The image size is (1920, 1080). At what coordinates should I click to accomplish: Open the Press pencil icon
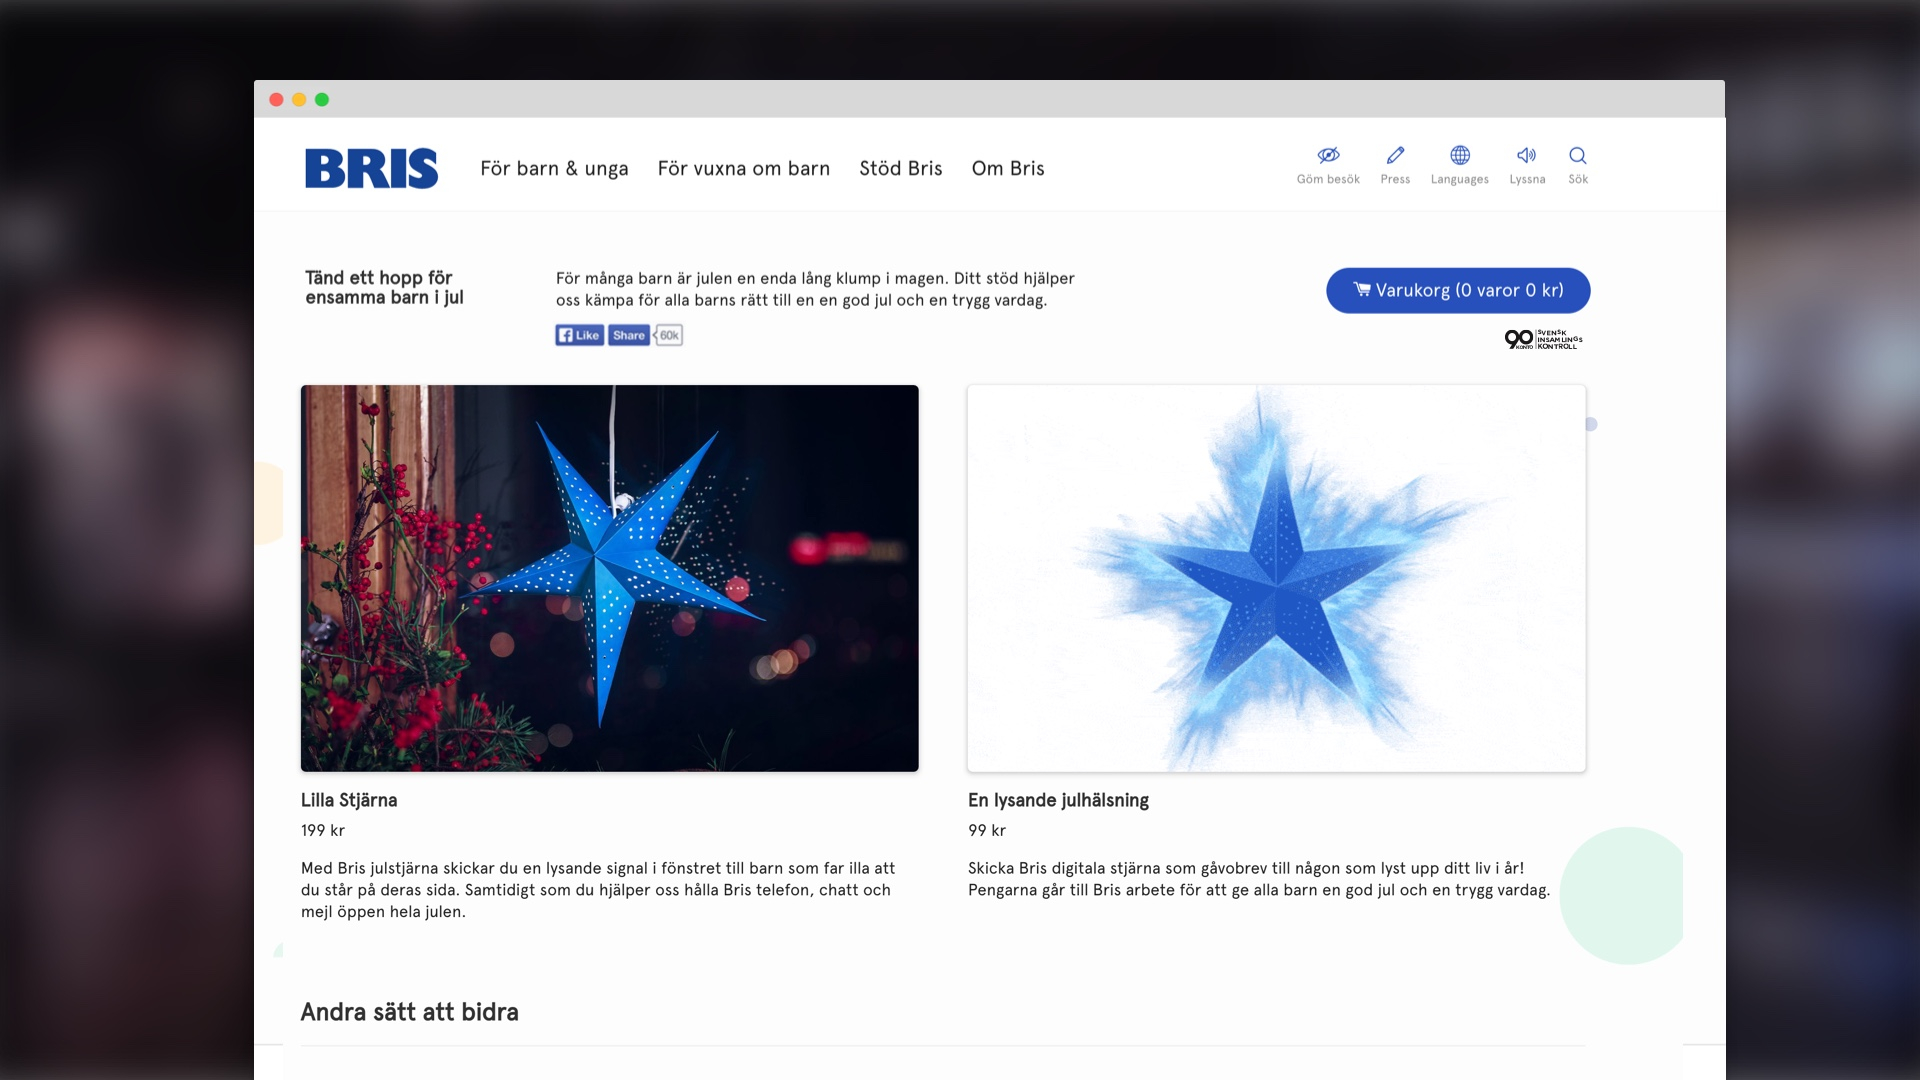pyautogui.click(x=1395, y=156)
